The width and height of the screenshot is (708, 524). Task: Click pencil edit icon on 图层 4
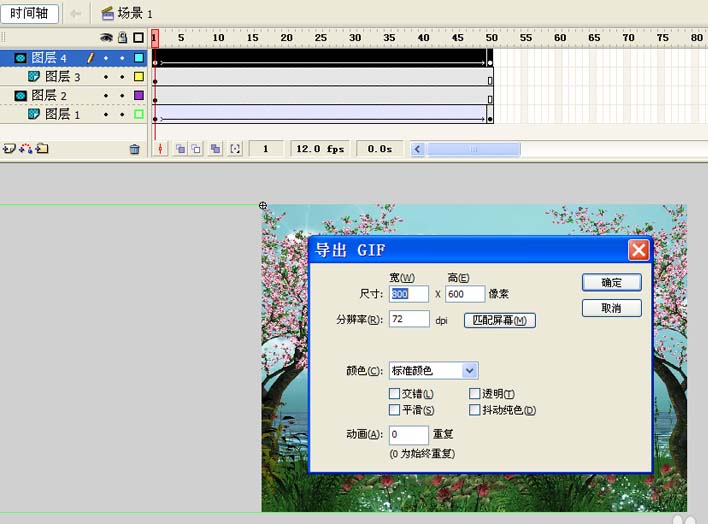[90, 57]
